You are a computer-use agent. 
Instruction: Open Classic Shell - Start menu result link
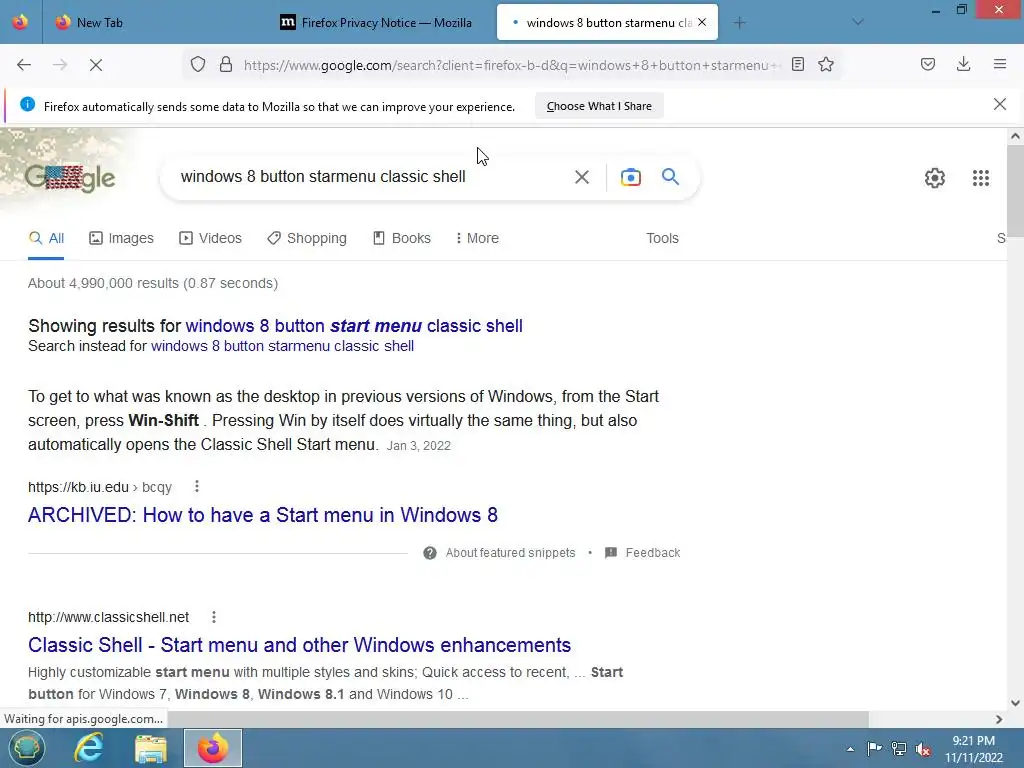(299, 645)
